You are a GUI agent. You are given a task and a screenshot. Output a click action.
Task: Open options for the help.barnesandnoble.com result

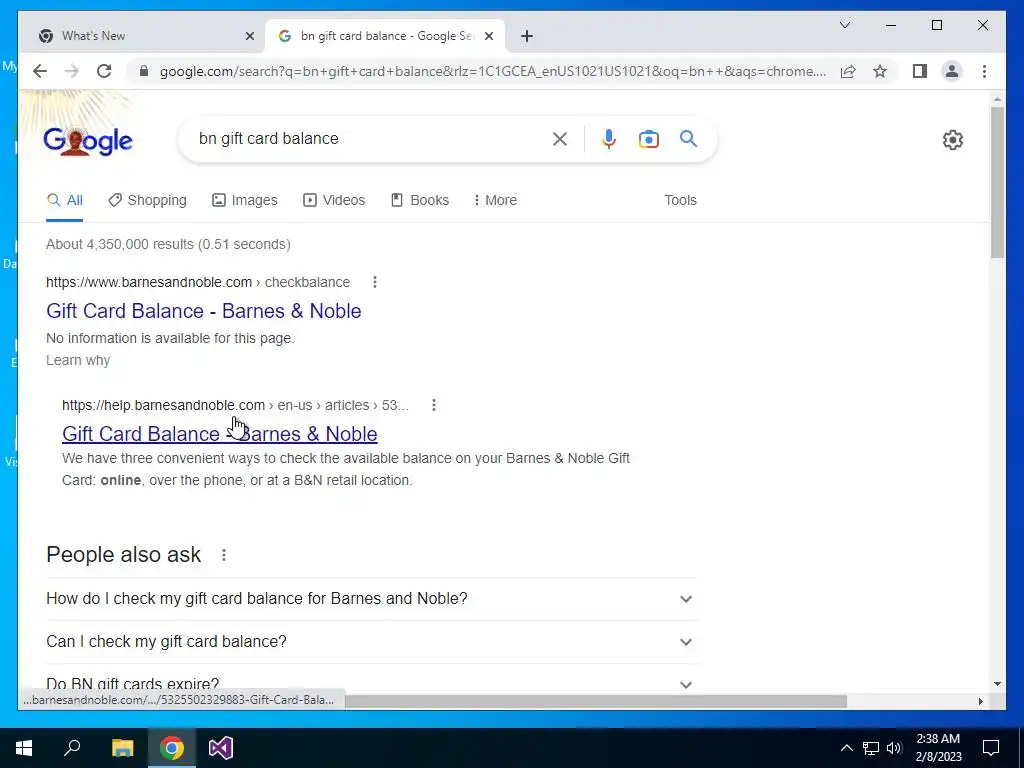tap(434, 405)
